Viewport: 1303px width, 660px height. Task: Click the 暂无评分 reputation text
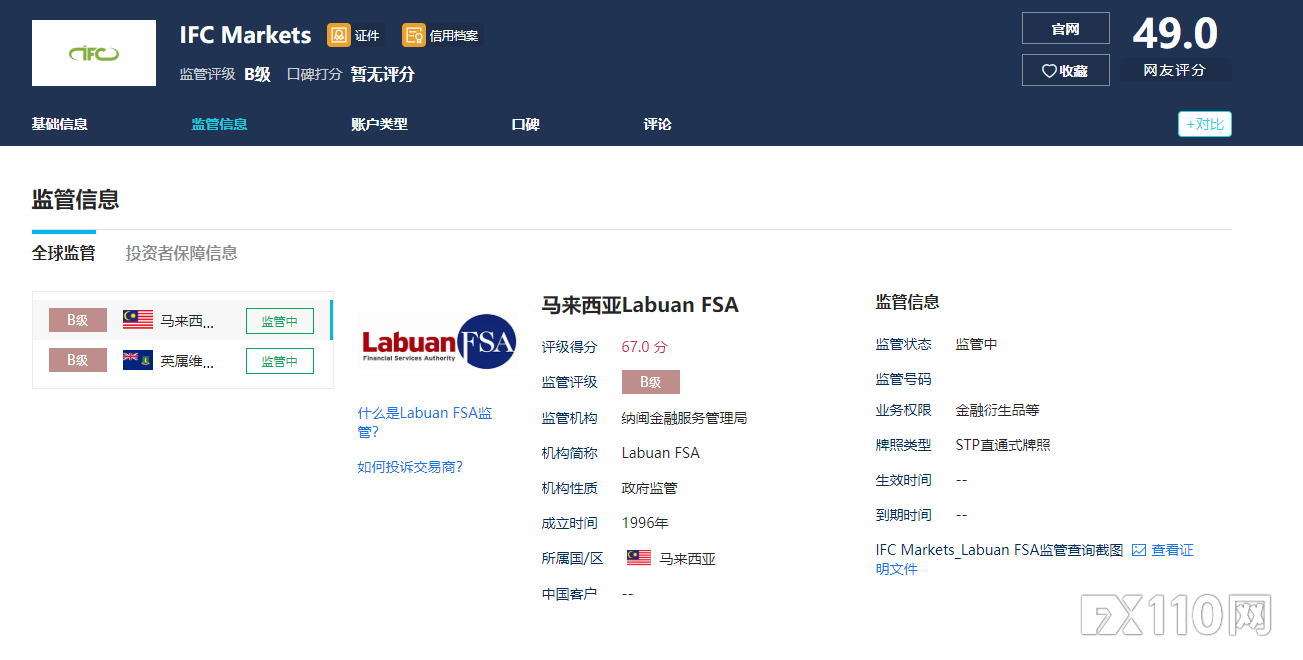tap(382, 74)
